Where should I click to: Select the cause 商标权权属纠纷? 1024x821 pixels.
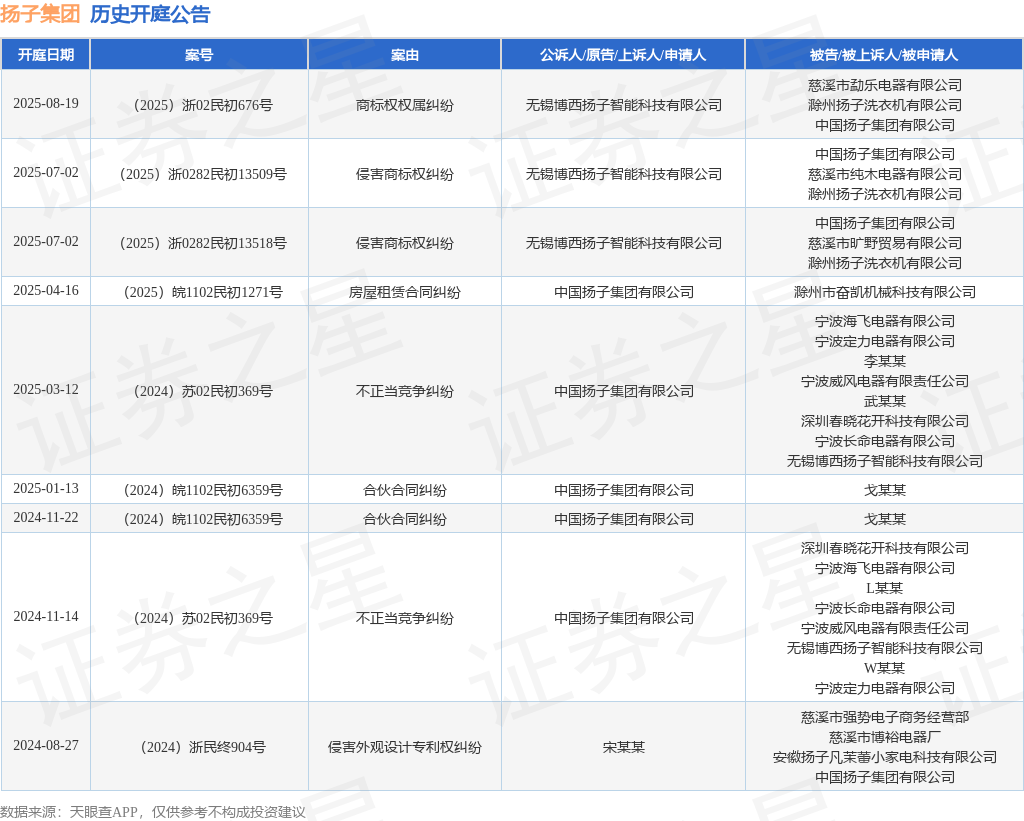click(405, 105)
